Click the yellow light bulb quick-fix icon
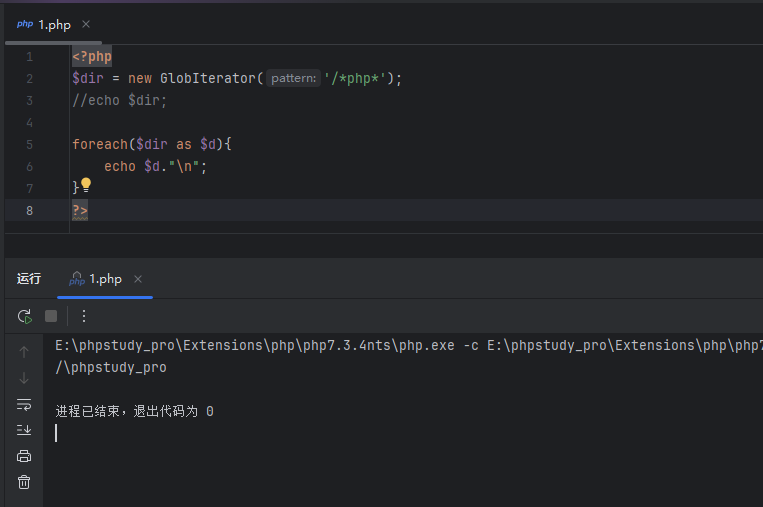763x507 pixels. (86, 185)
